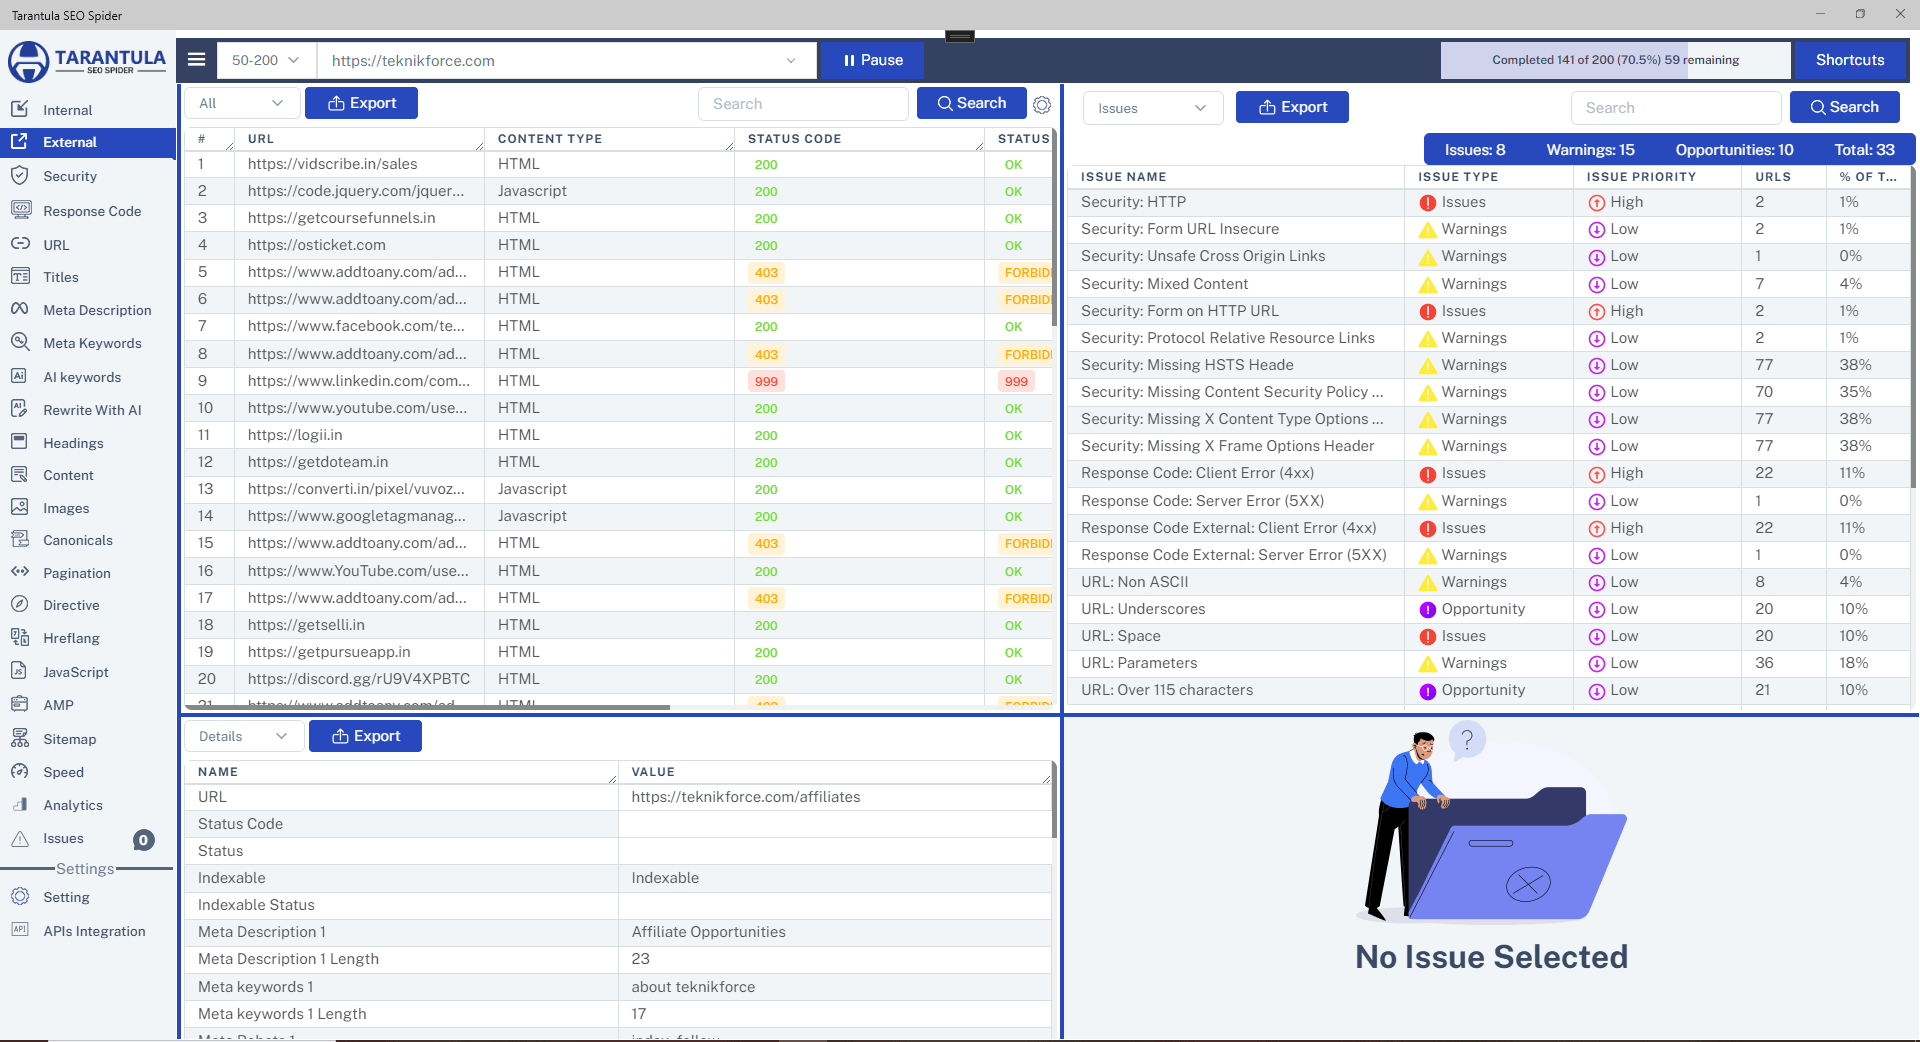The image size is (1920, 1042).
Task: Click Rewrite With AI icon
Action: click(x=20, y=409)
